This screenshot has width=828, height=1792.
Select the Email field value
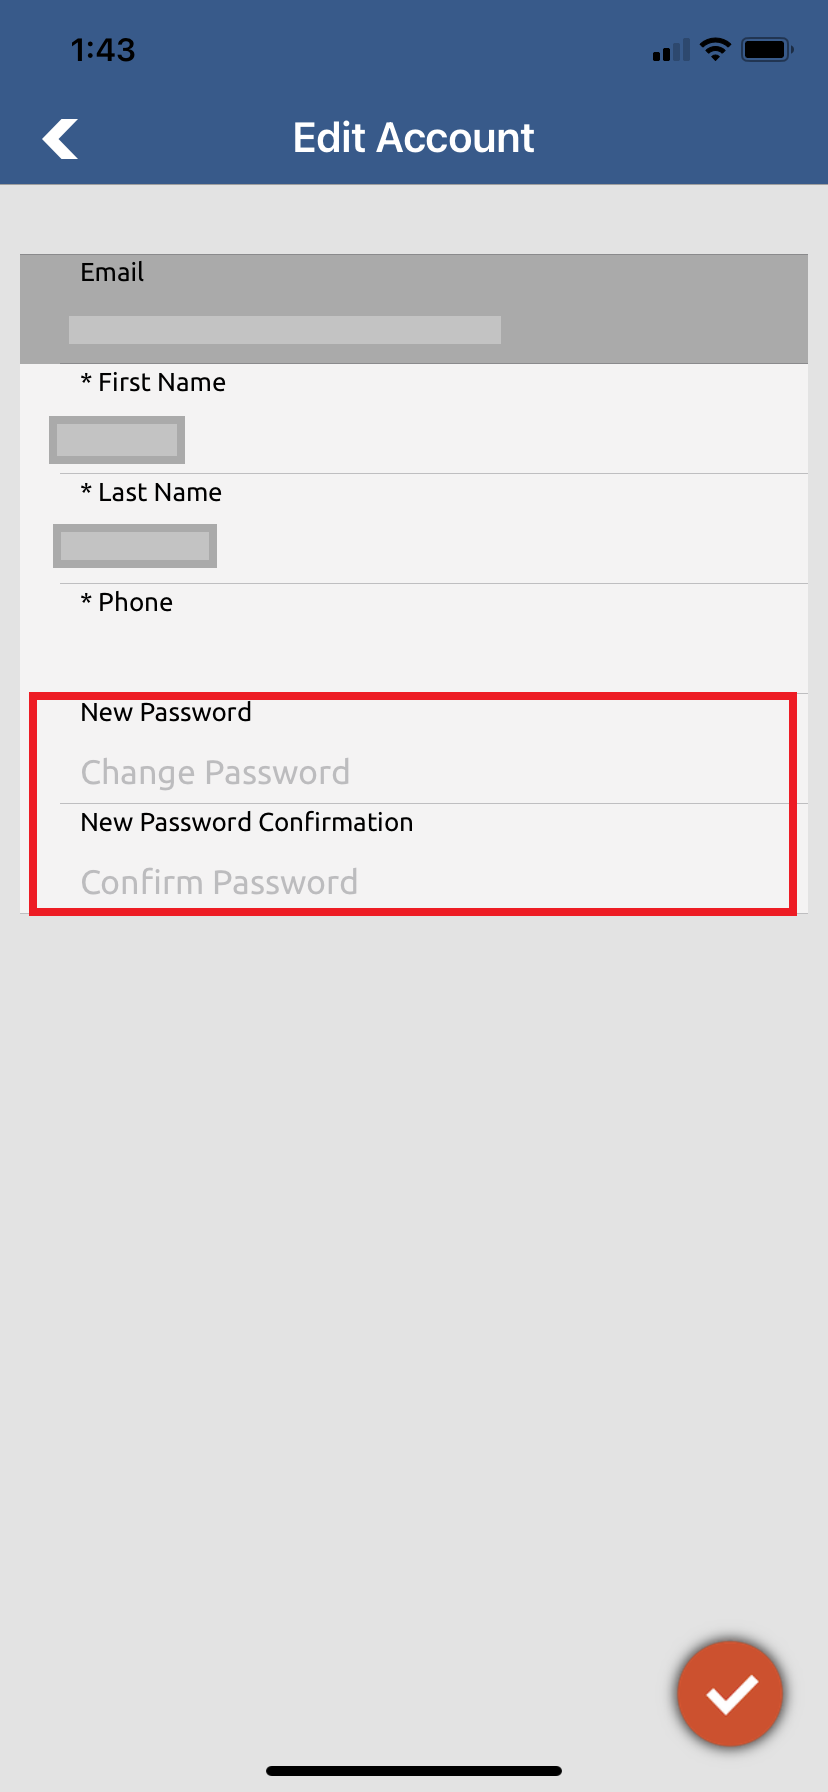285,330
